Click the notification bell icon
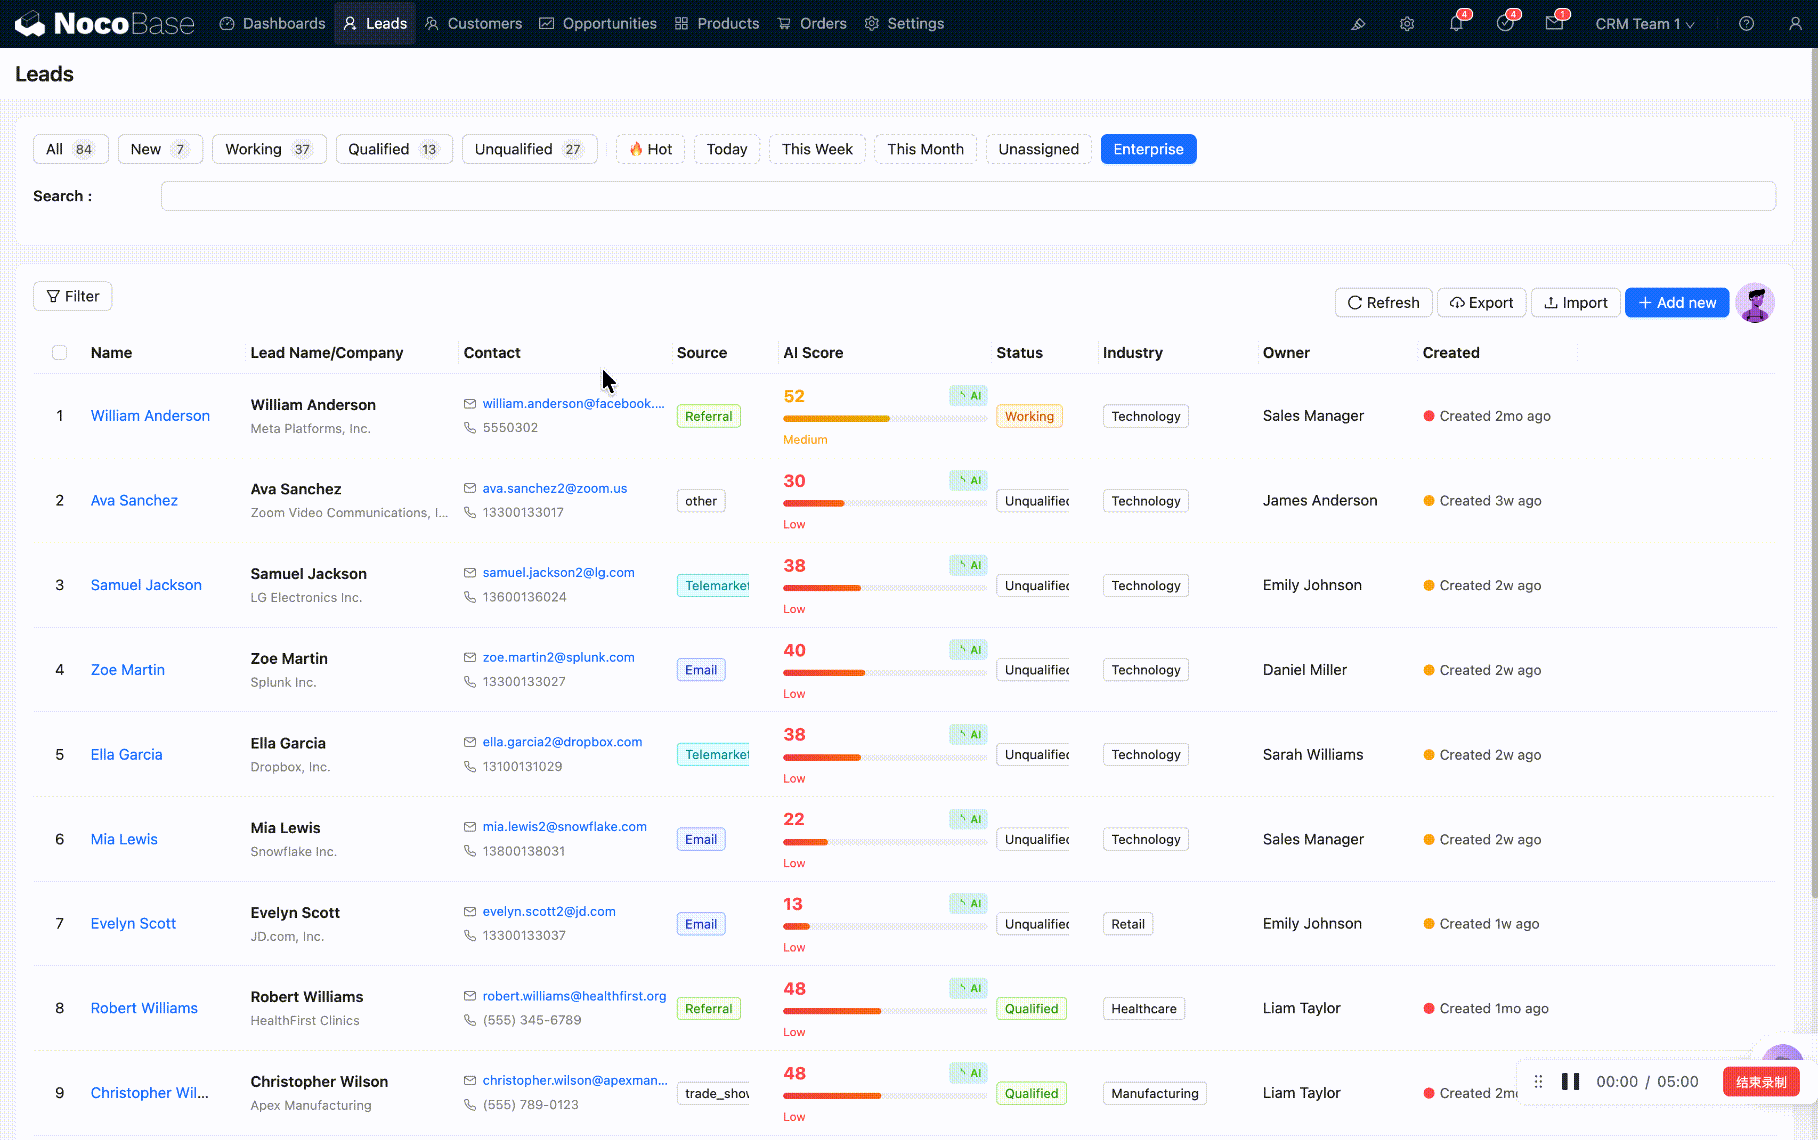Screen dimensions: 1818x1140 click(1456, 24)
